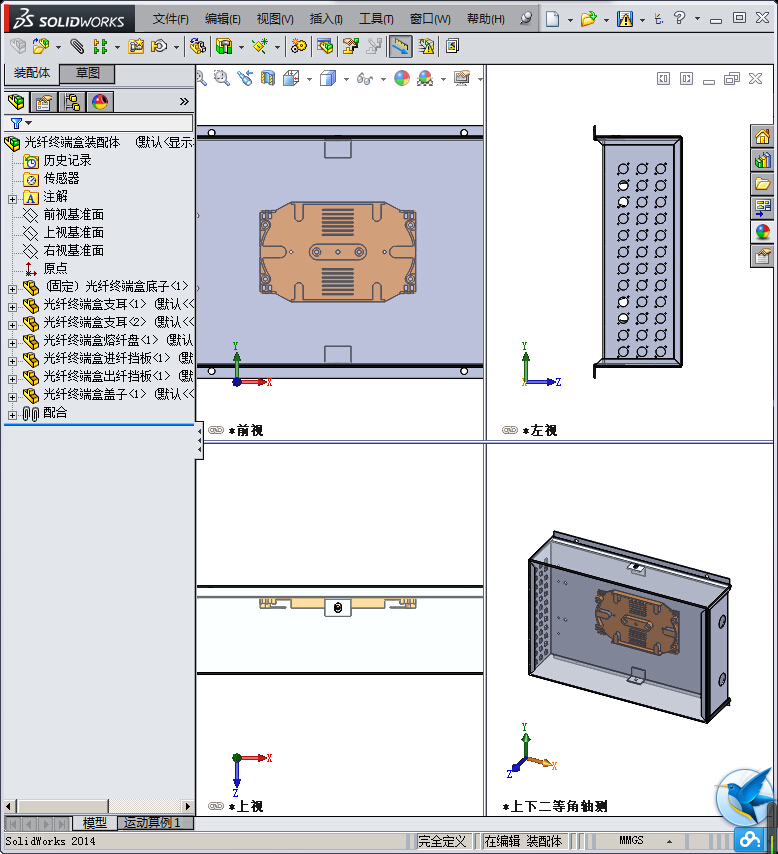Open the Display Style dropdown arrow
The image size is (778, 854).
point(346,80)
